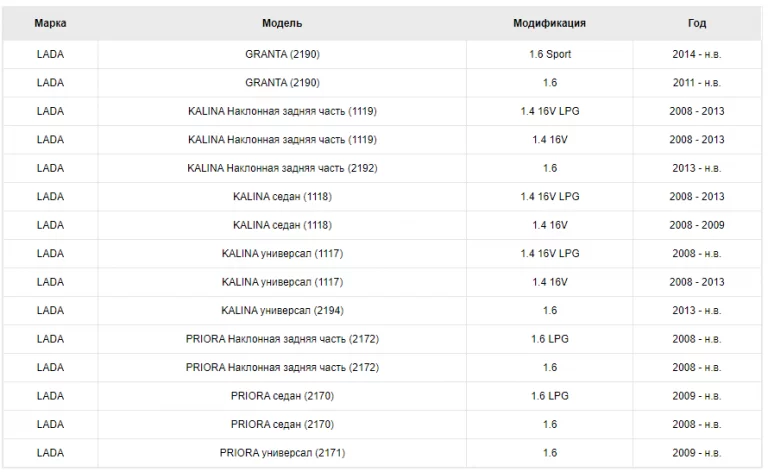The image size is (768, 472).
Task: Select 2013 - н.в. for KALINA универсал (2194)
Action: point(697,311)
